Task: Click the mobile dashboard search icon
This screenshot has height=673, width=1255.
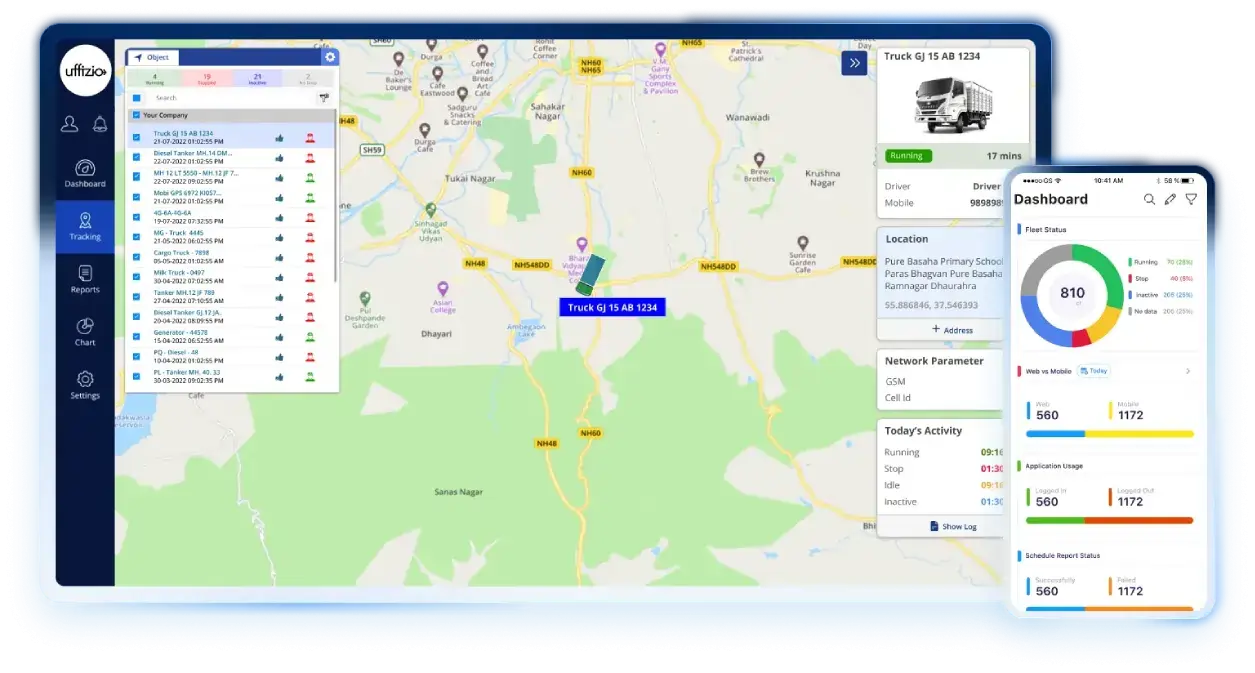Action: click(x=1149, y=200)
